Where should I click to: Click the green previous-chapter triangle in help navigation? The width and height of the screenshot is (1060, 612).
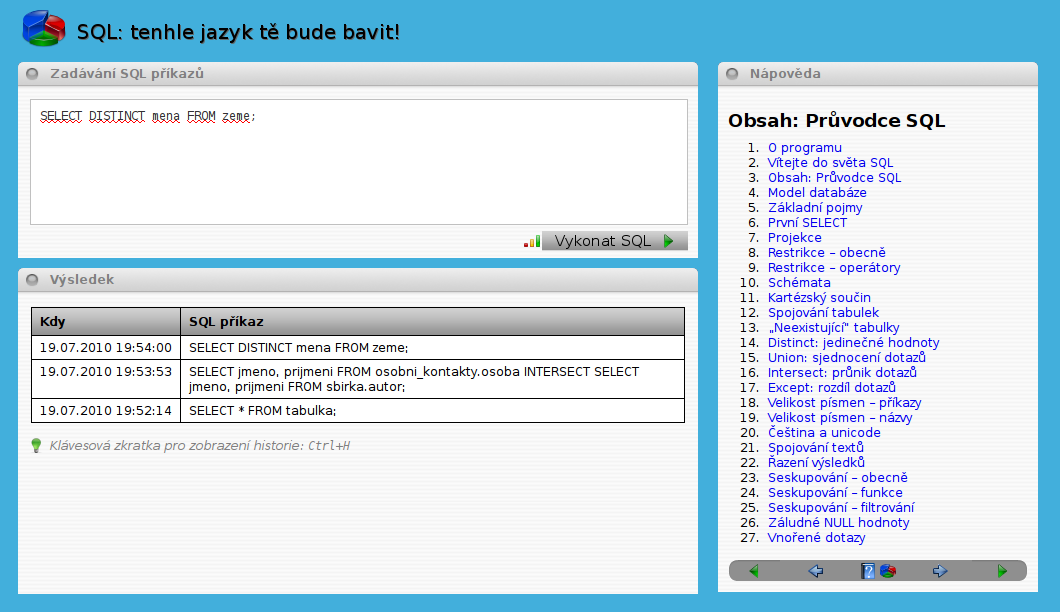point(753,571)
